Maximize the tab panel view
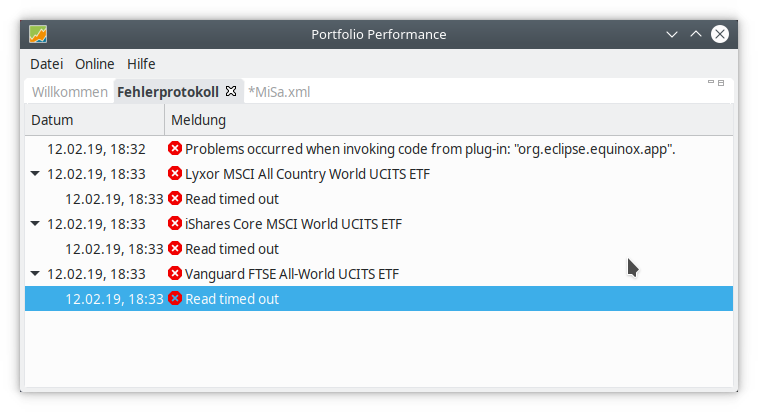Image resolution: width=758 pixels, height=412 pixels. [x=722, y=83]
